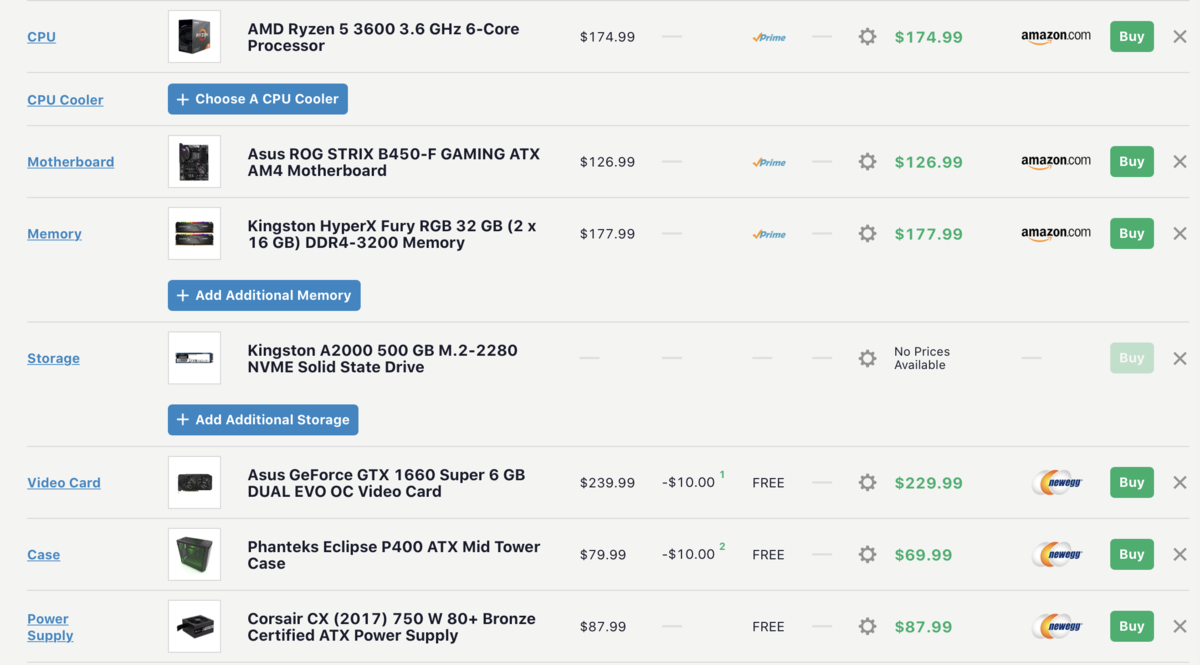Open the HyperX Fury memory thumbnail
This screenshot has width=1200, height=665.
coord(194,234)
